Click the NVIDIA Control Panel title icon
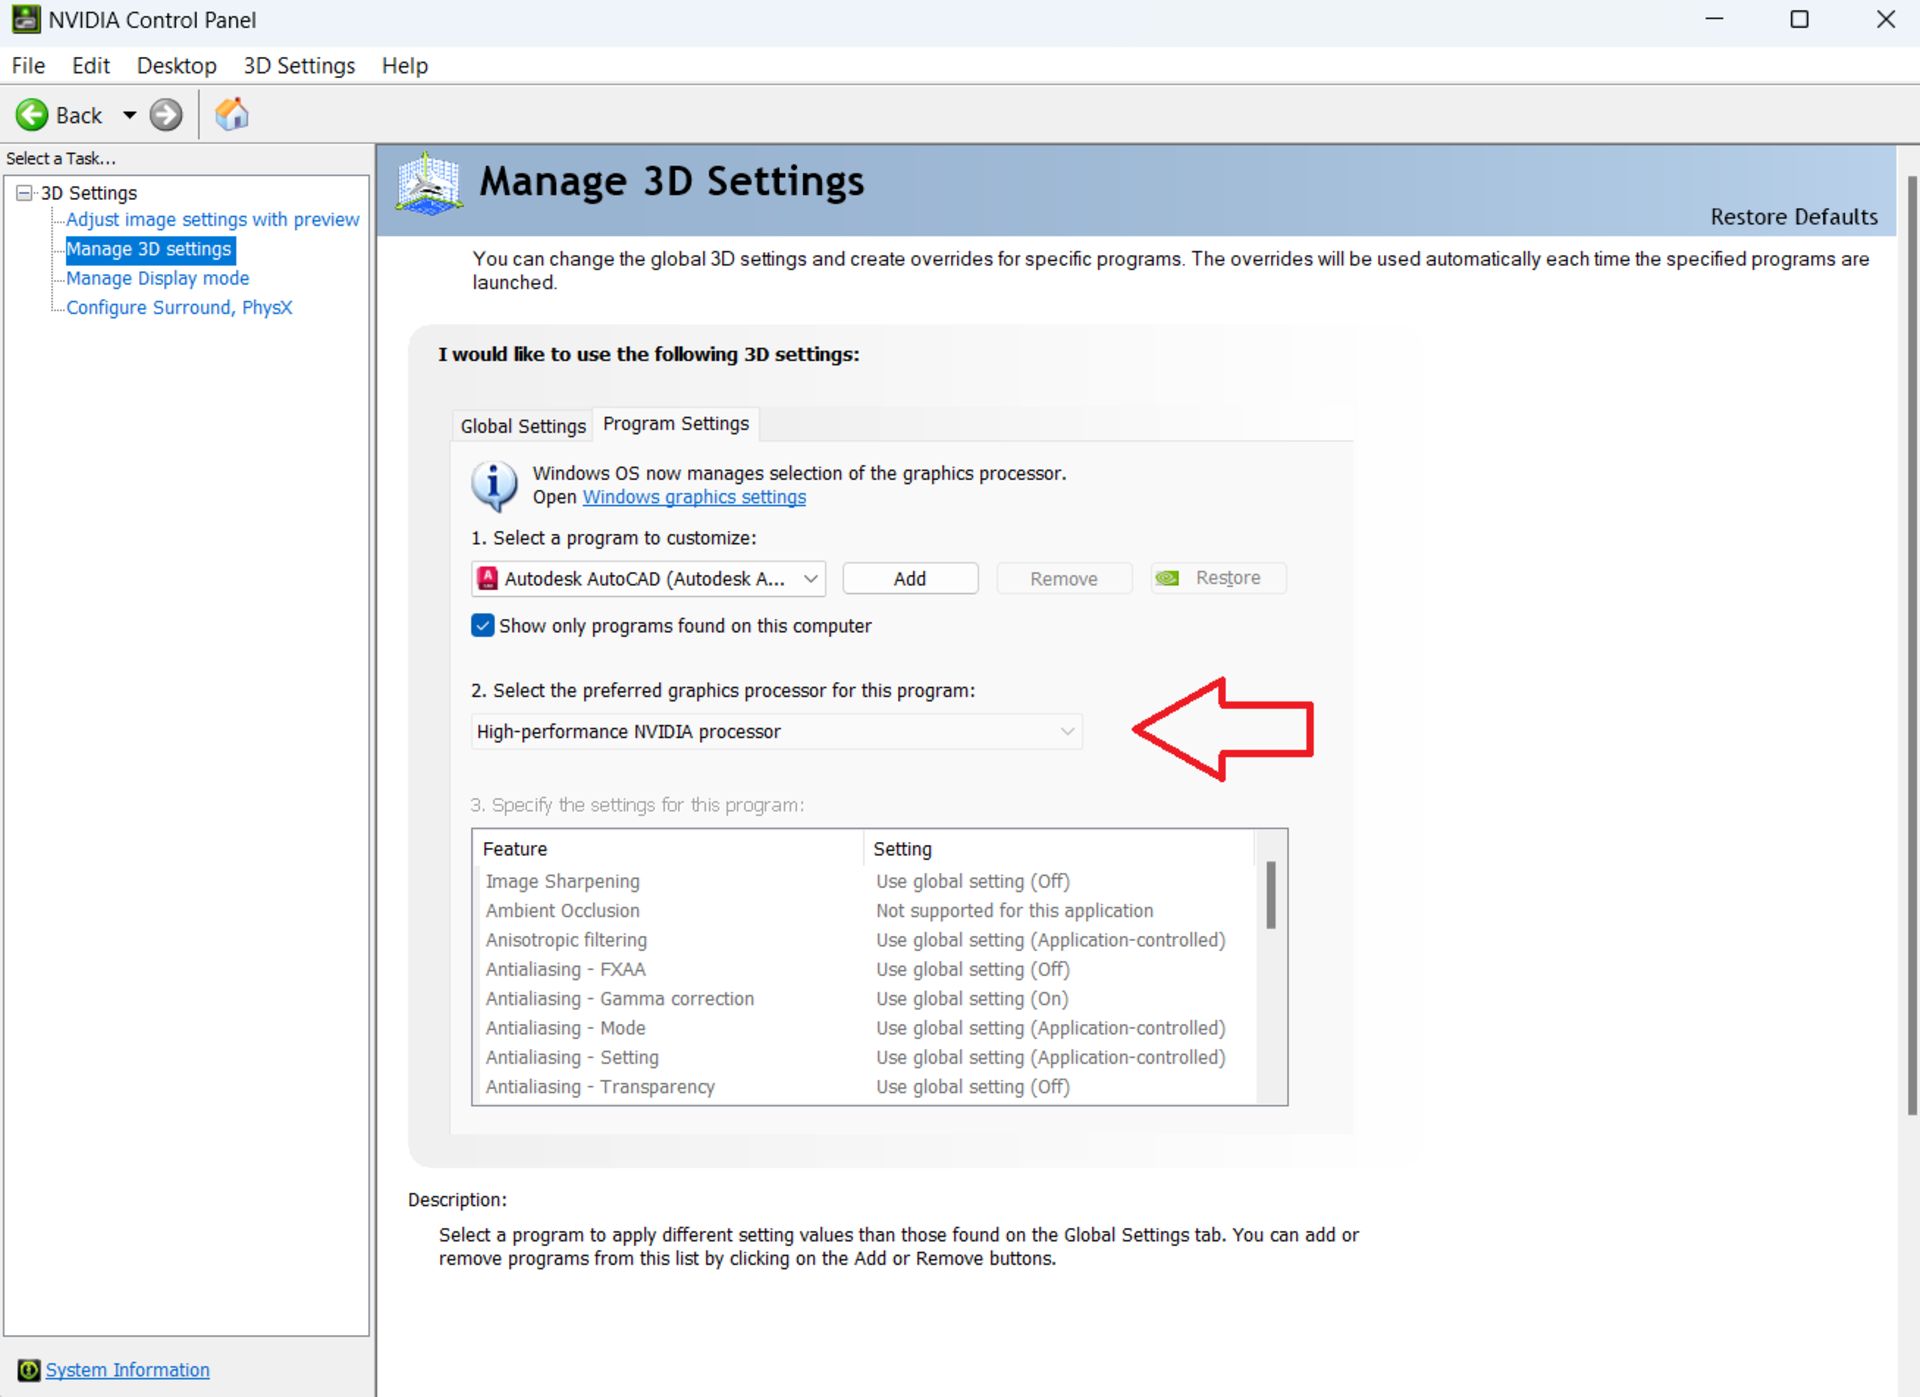 [26, 19]
